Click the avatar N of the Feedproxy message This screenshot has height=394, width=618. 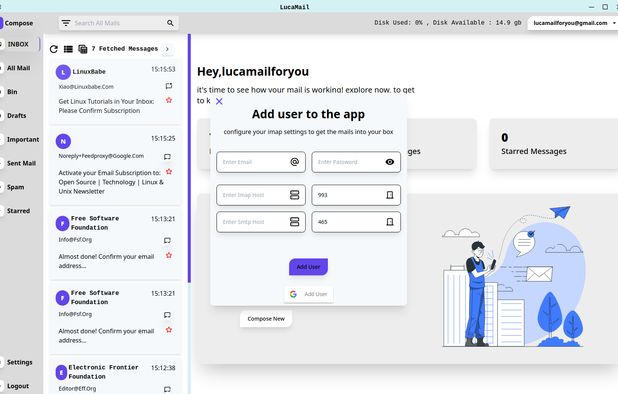coord(63,141)
